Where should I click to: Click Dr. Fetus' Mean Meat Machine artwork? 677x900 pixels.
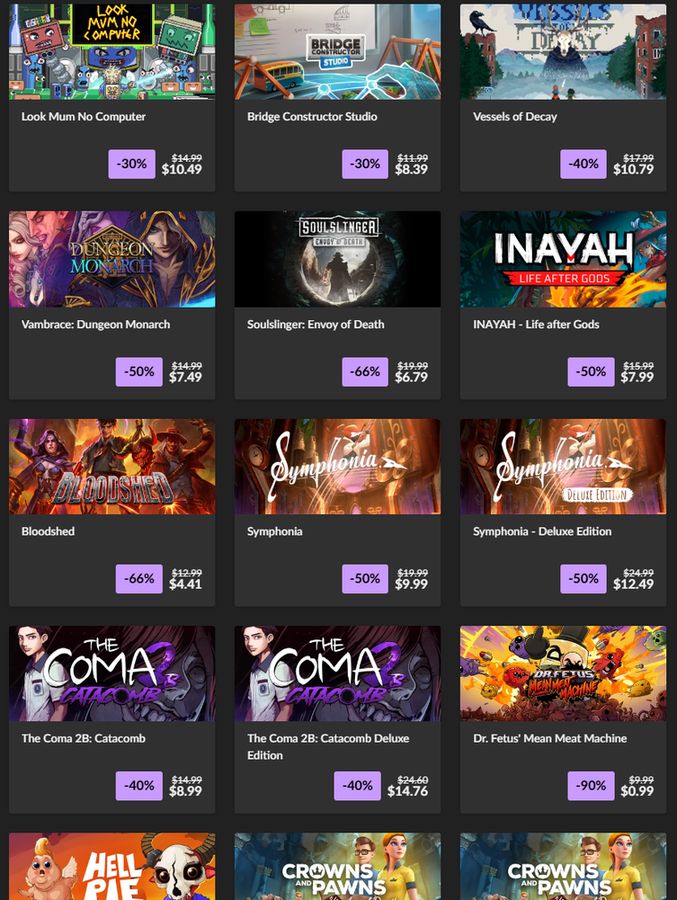coord(563,674)
